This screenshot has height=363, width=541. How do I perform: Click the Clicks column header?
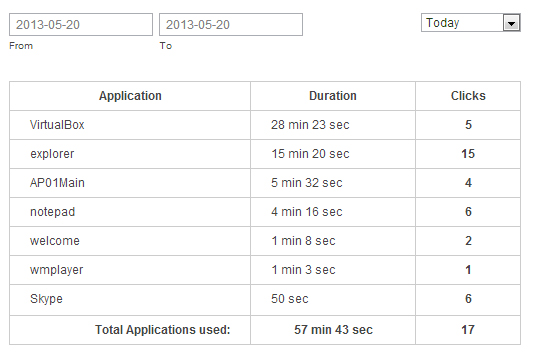[468, 96]
